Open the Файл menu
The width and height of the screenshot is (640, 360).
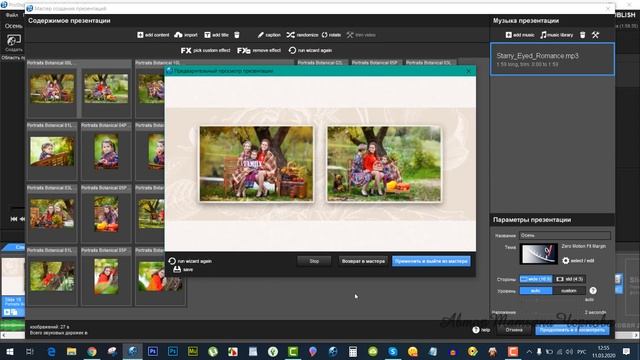point(11,15)
